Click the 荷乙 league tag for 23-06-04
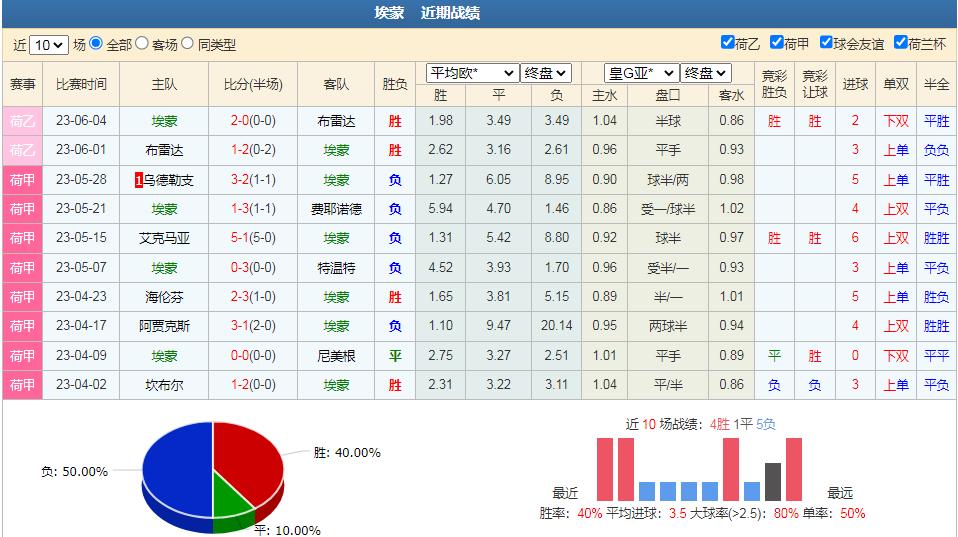 23,121
